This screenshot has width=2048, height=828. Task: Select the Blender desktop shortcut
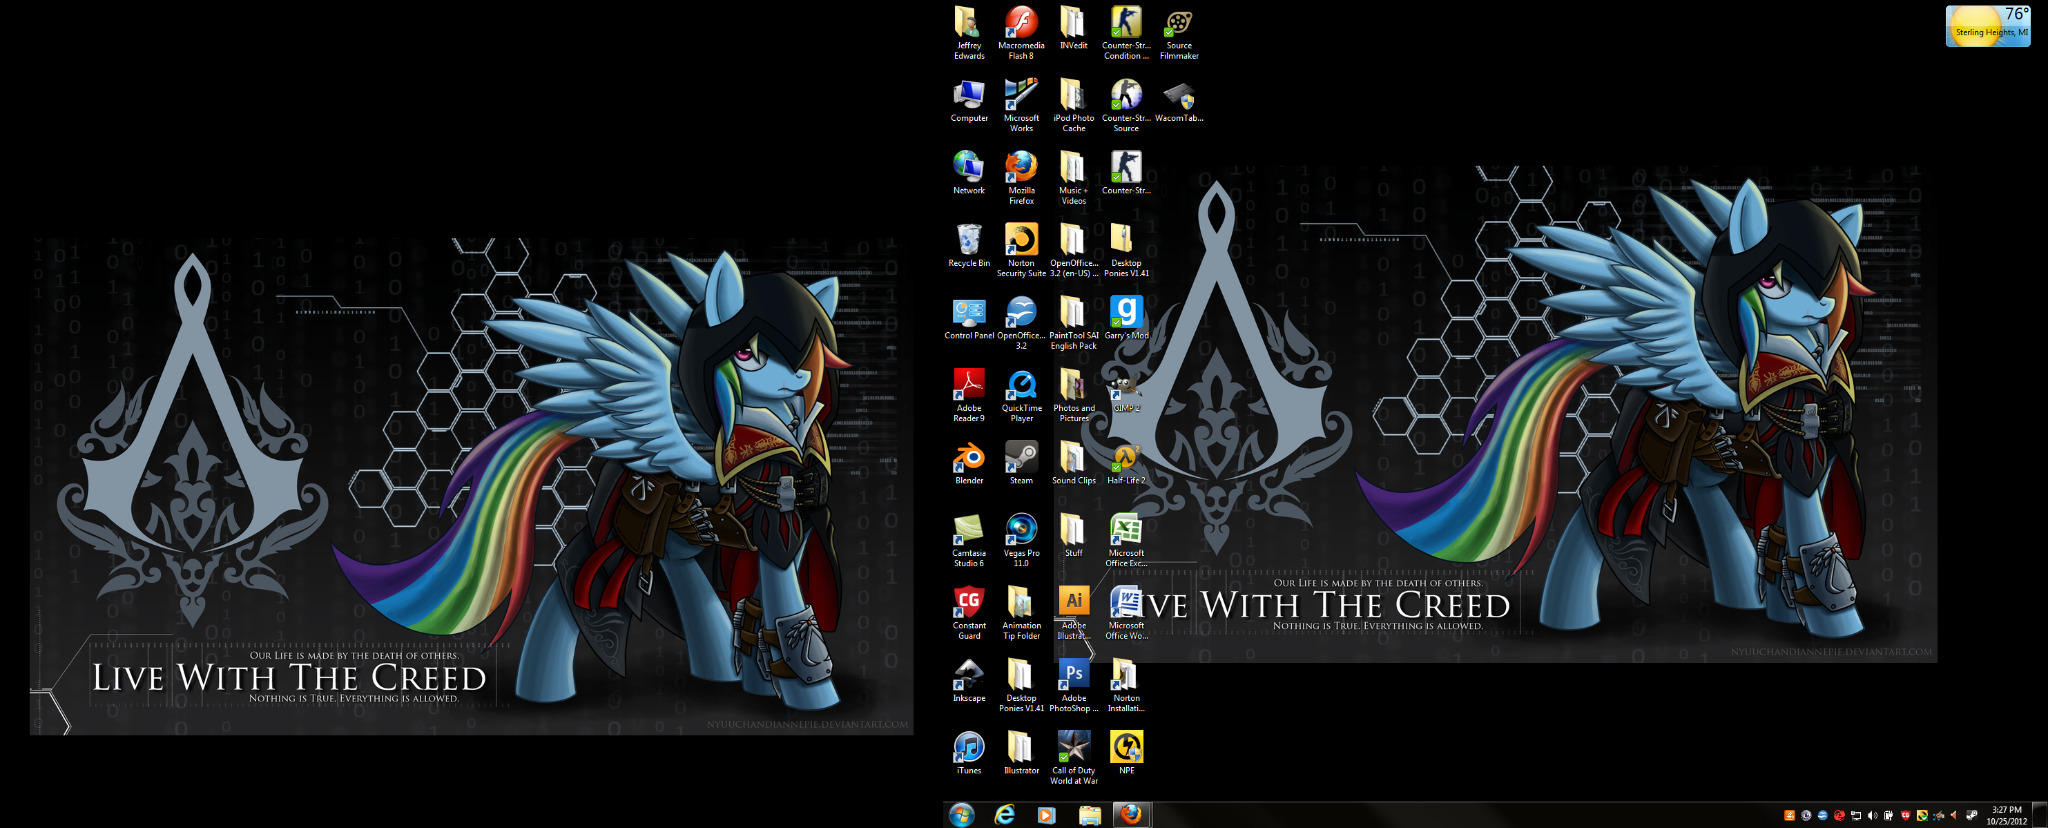pos(969,464)
